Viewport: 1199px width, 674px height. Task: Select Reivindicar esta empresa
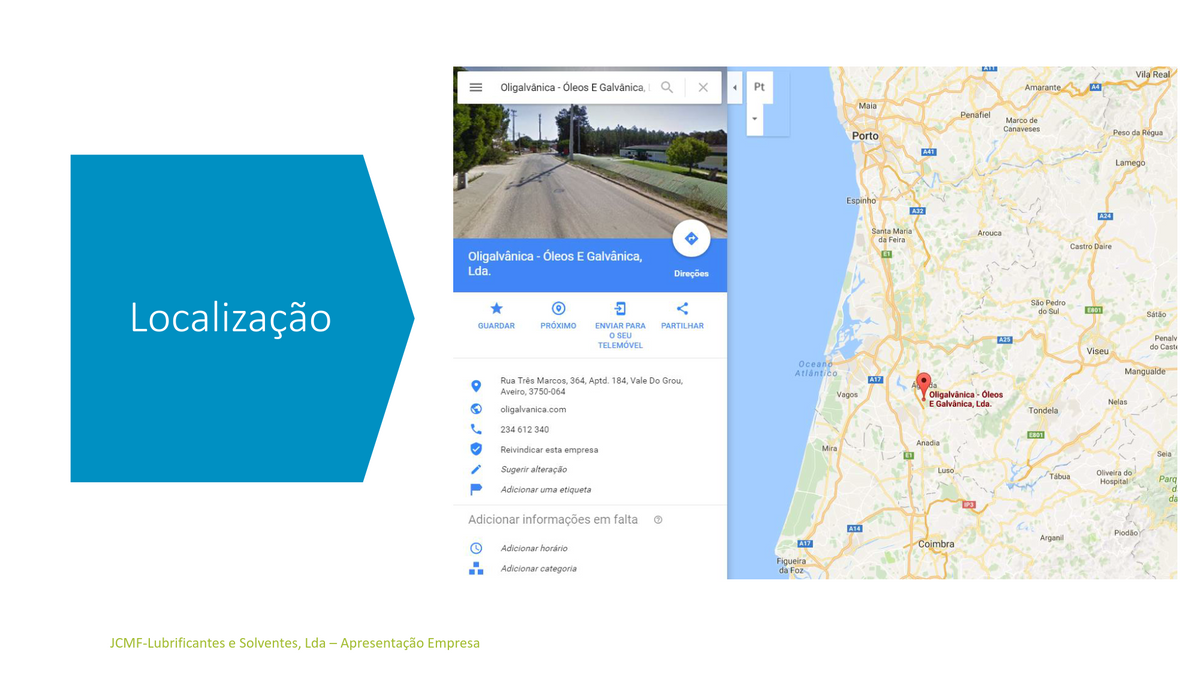(549, 450)
